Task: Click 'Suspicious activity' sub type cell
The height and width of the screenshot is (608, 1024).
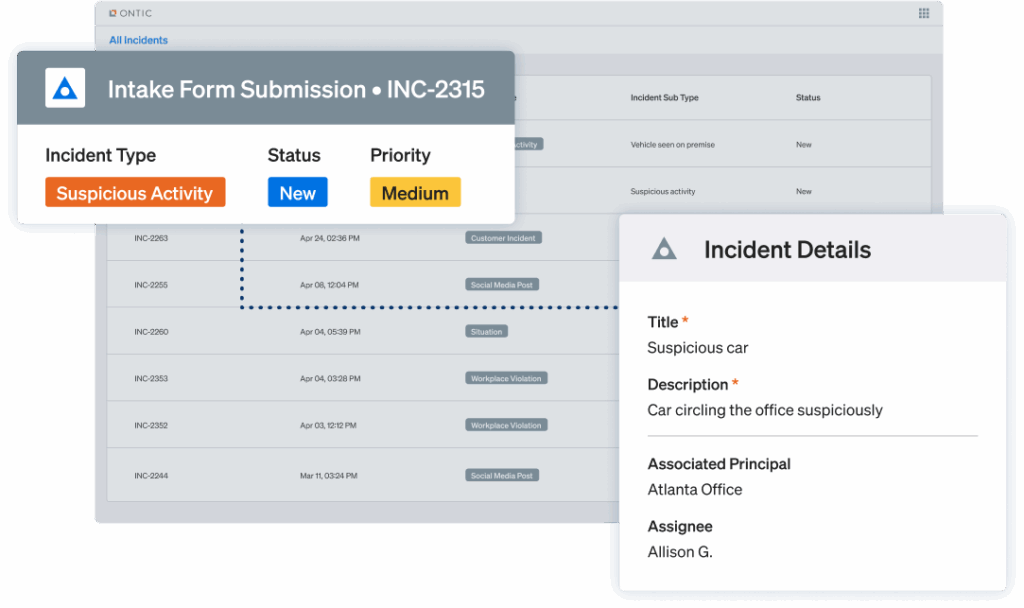Action: 663,191
